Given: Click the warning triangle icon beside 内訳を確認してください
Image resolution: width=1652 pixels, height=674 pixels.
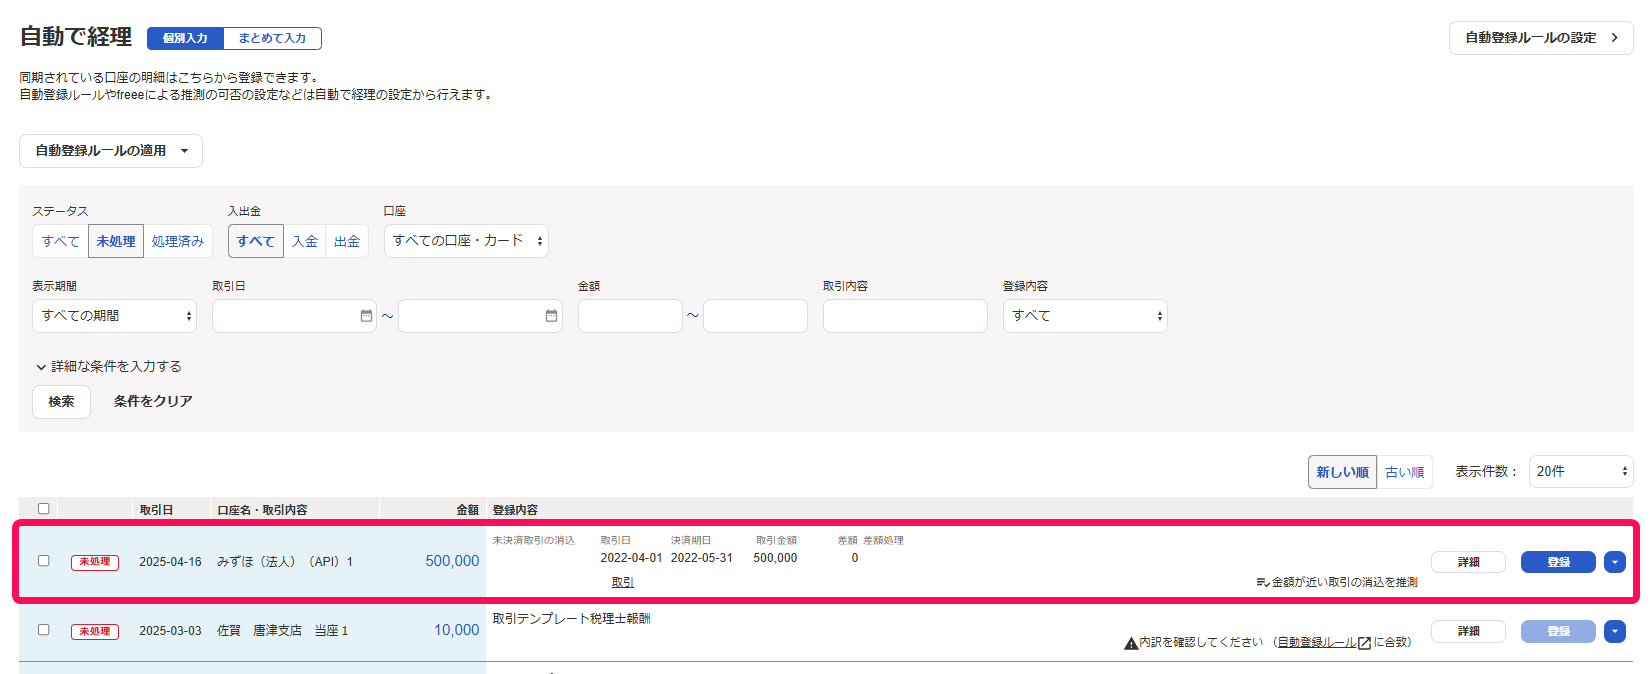Looking at the screenshot, I should [1131, 643].
